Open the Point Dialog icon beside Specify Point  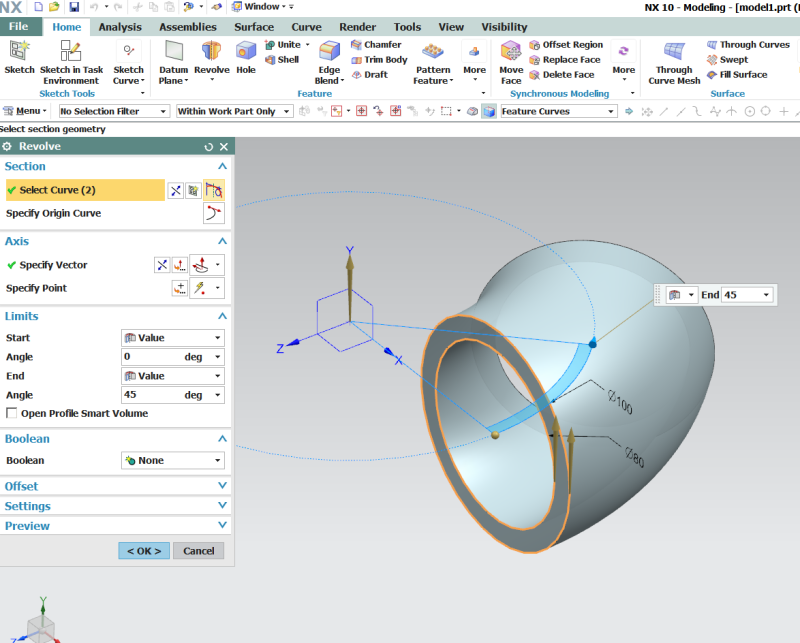179,288
